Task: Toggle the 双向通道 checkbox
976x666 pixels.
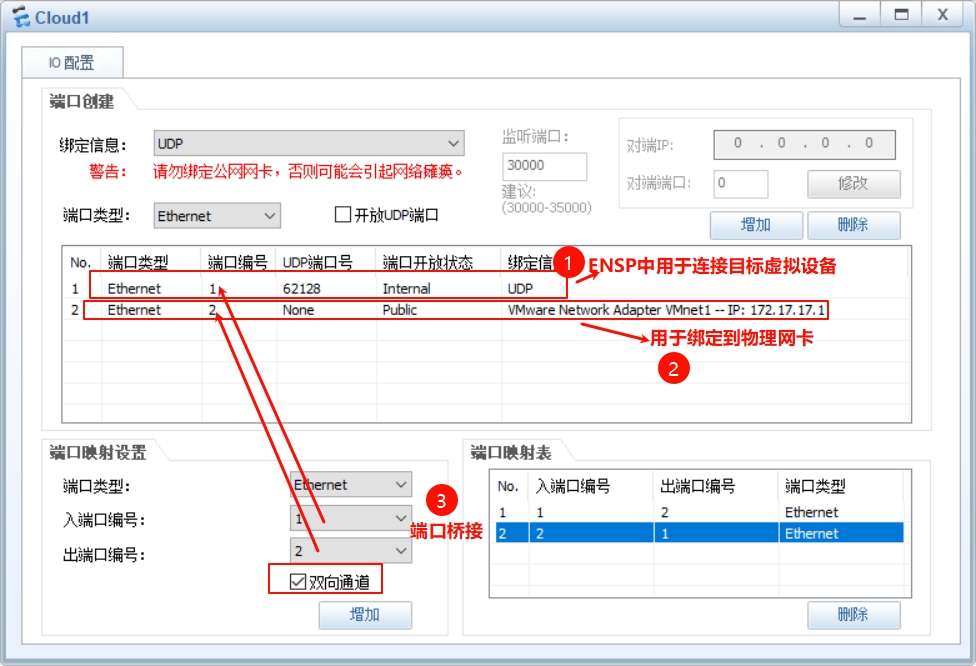Action: pos(298,581)
